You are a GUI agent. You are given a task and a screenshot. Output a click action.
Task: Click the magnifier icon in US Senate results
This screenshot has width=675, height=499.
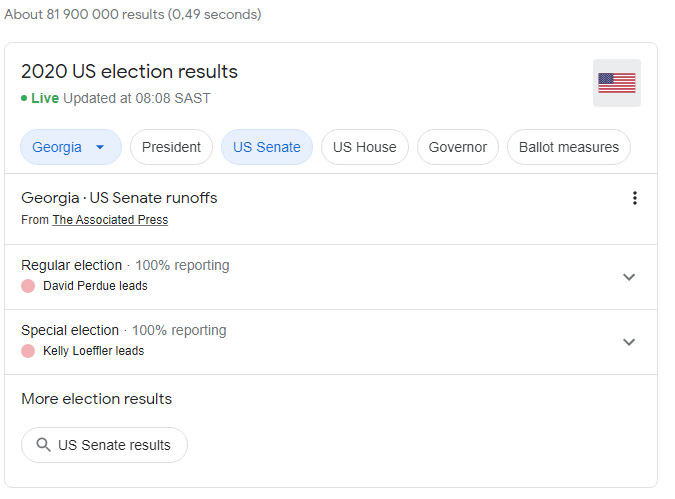tap(43, 445)
